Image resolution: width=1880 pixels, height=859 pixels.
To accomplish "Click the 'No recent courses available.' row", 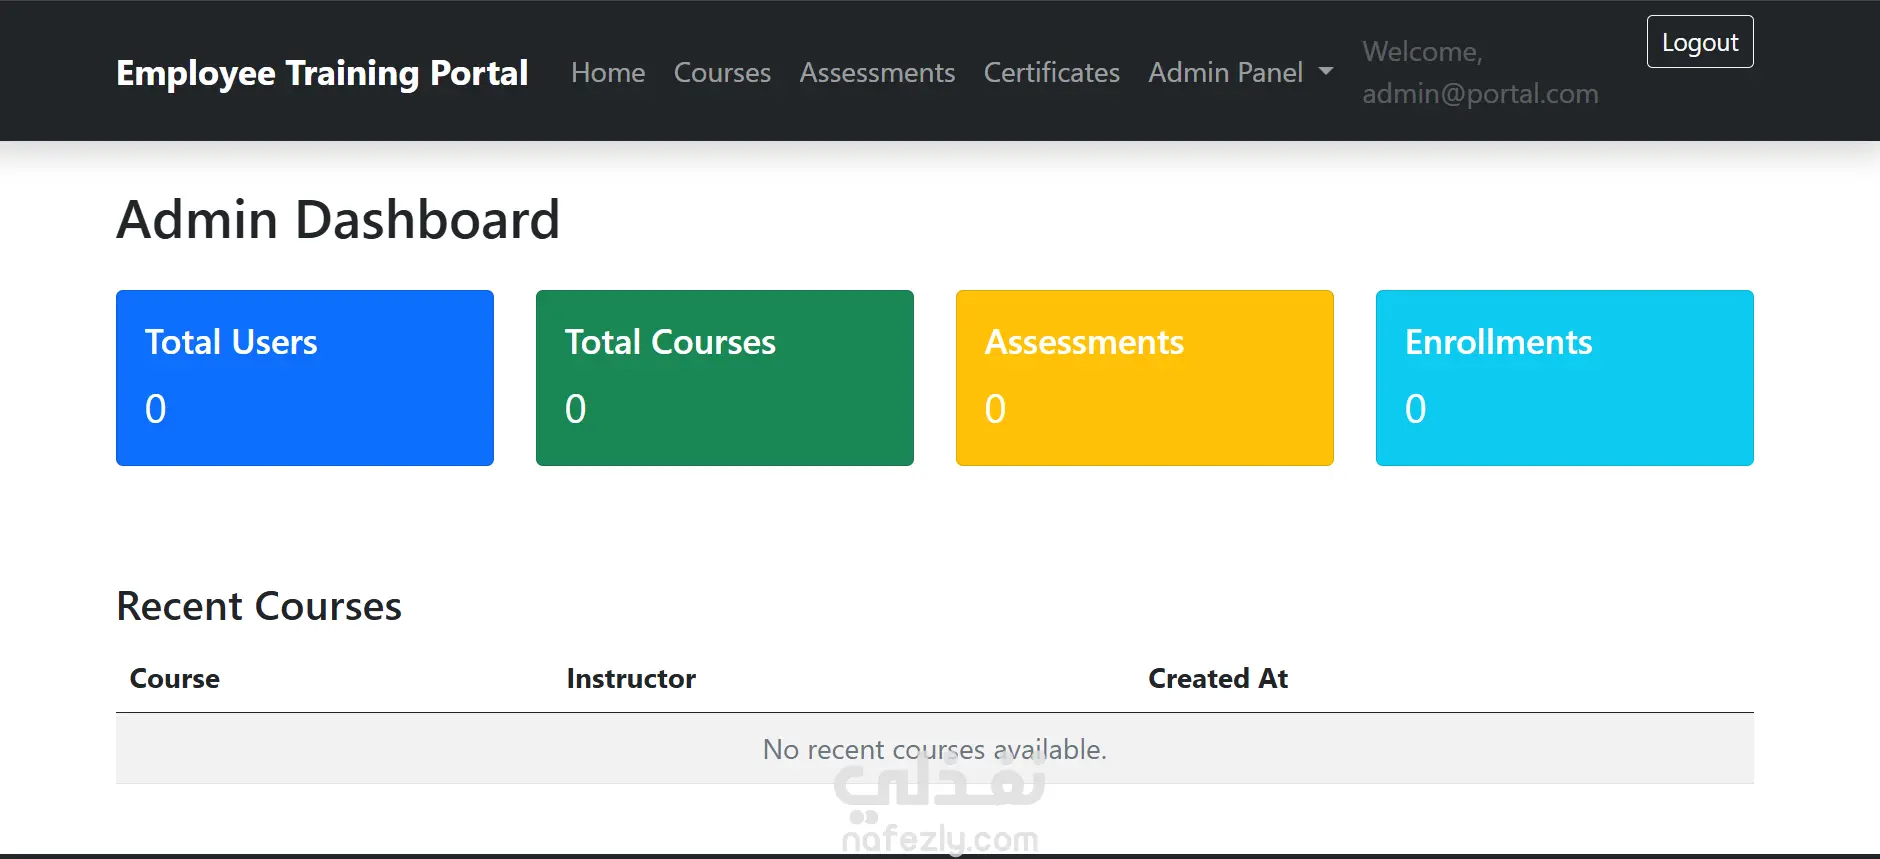I will coord(935,749).
